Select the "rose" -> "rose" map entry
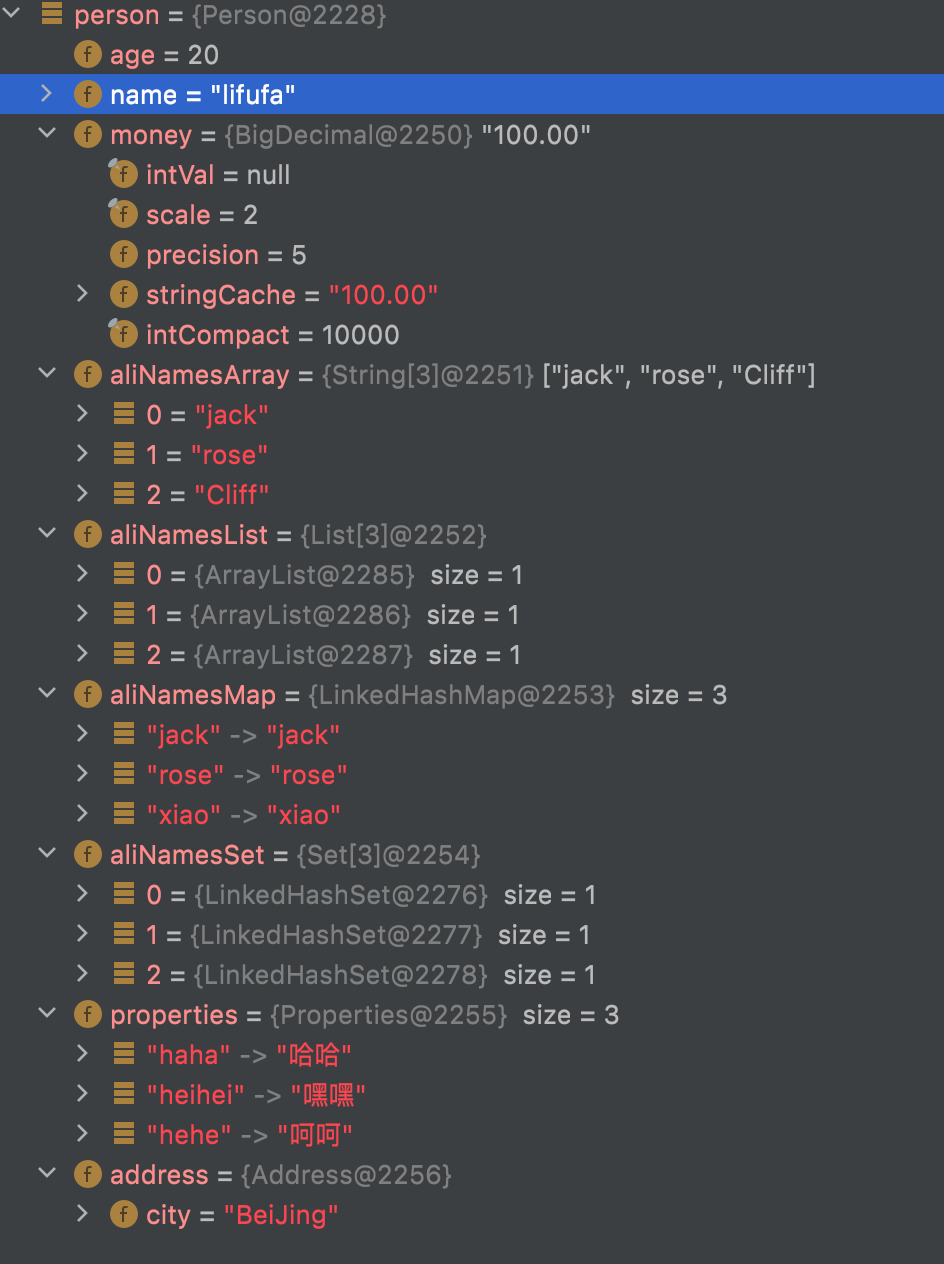 (472, 775)
